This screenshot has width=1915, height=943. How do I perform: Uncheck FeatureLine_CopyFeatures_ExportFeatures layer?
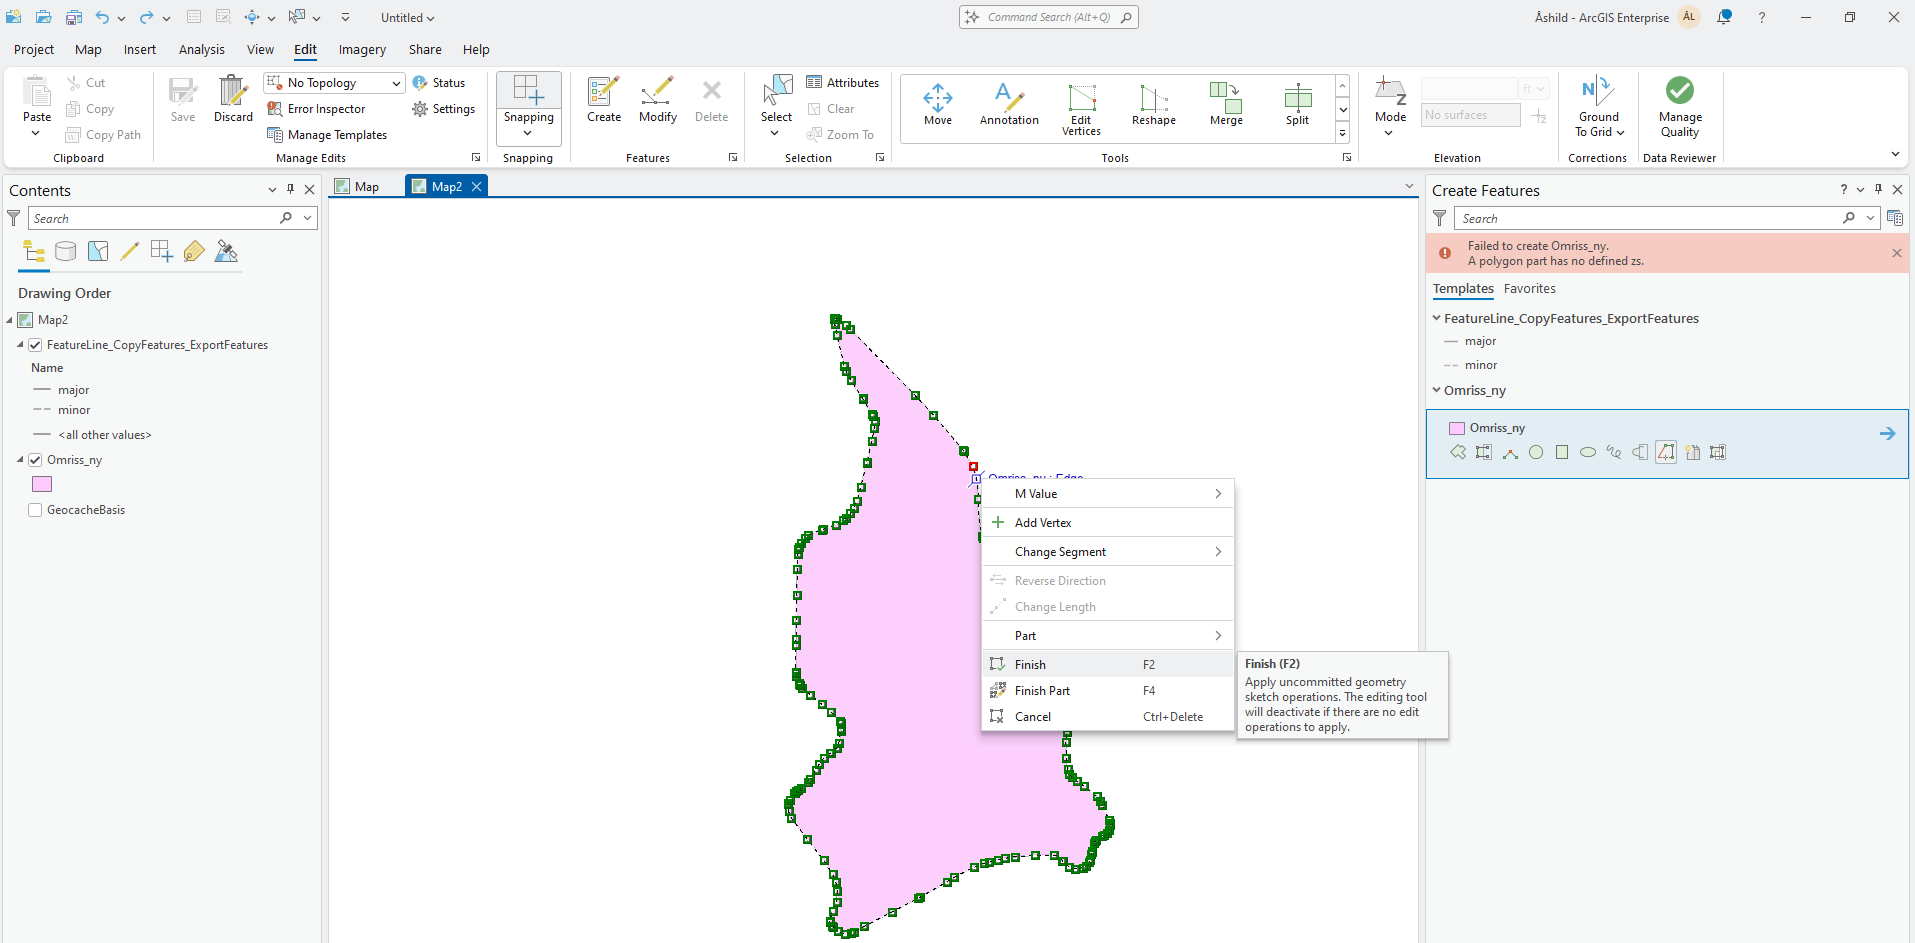(35, 344)
